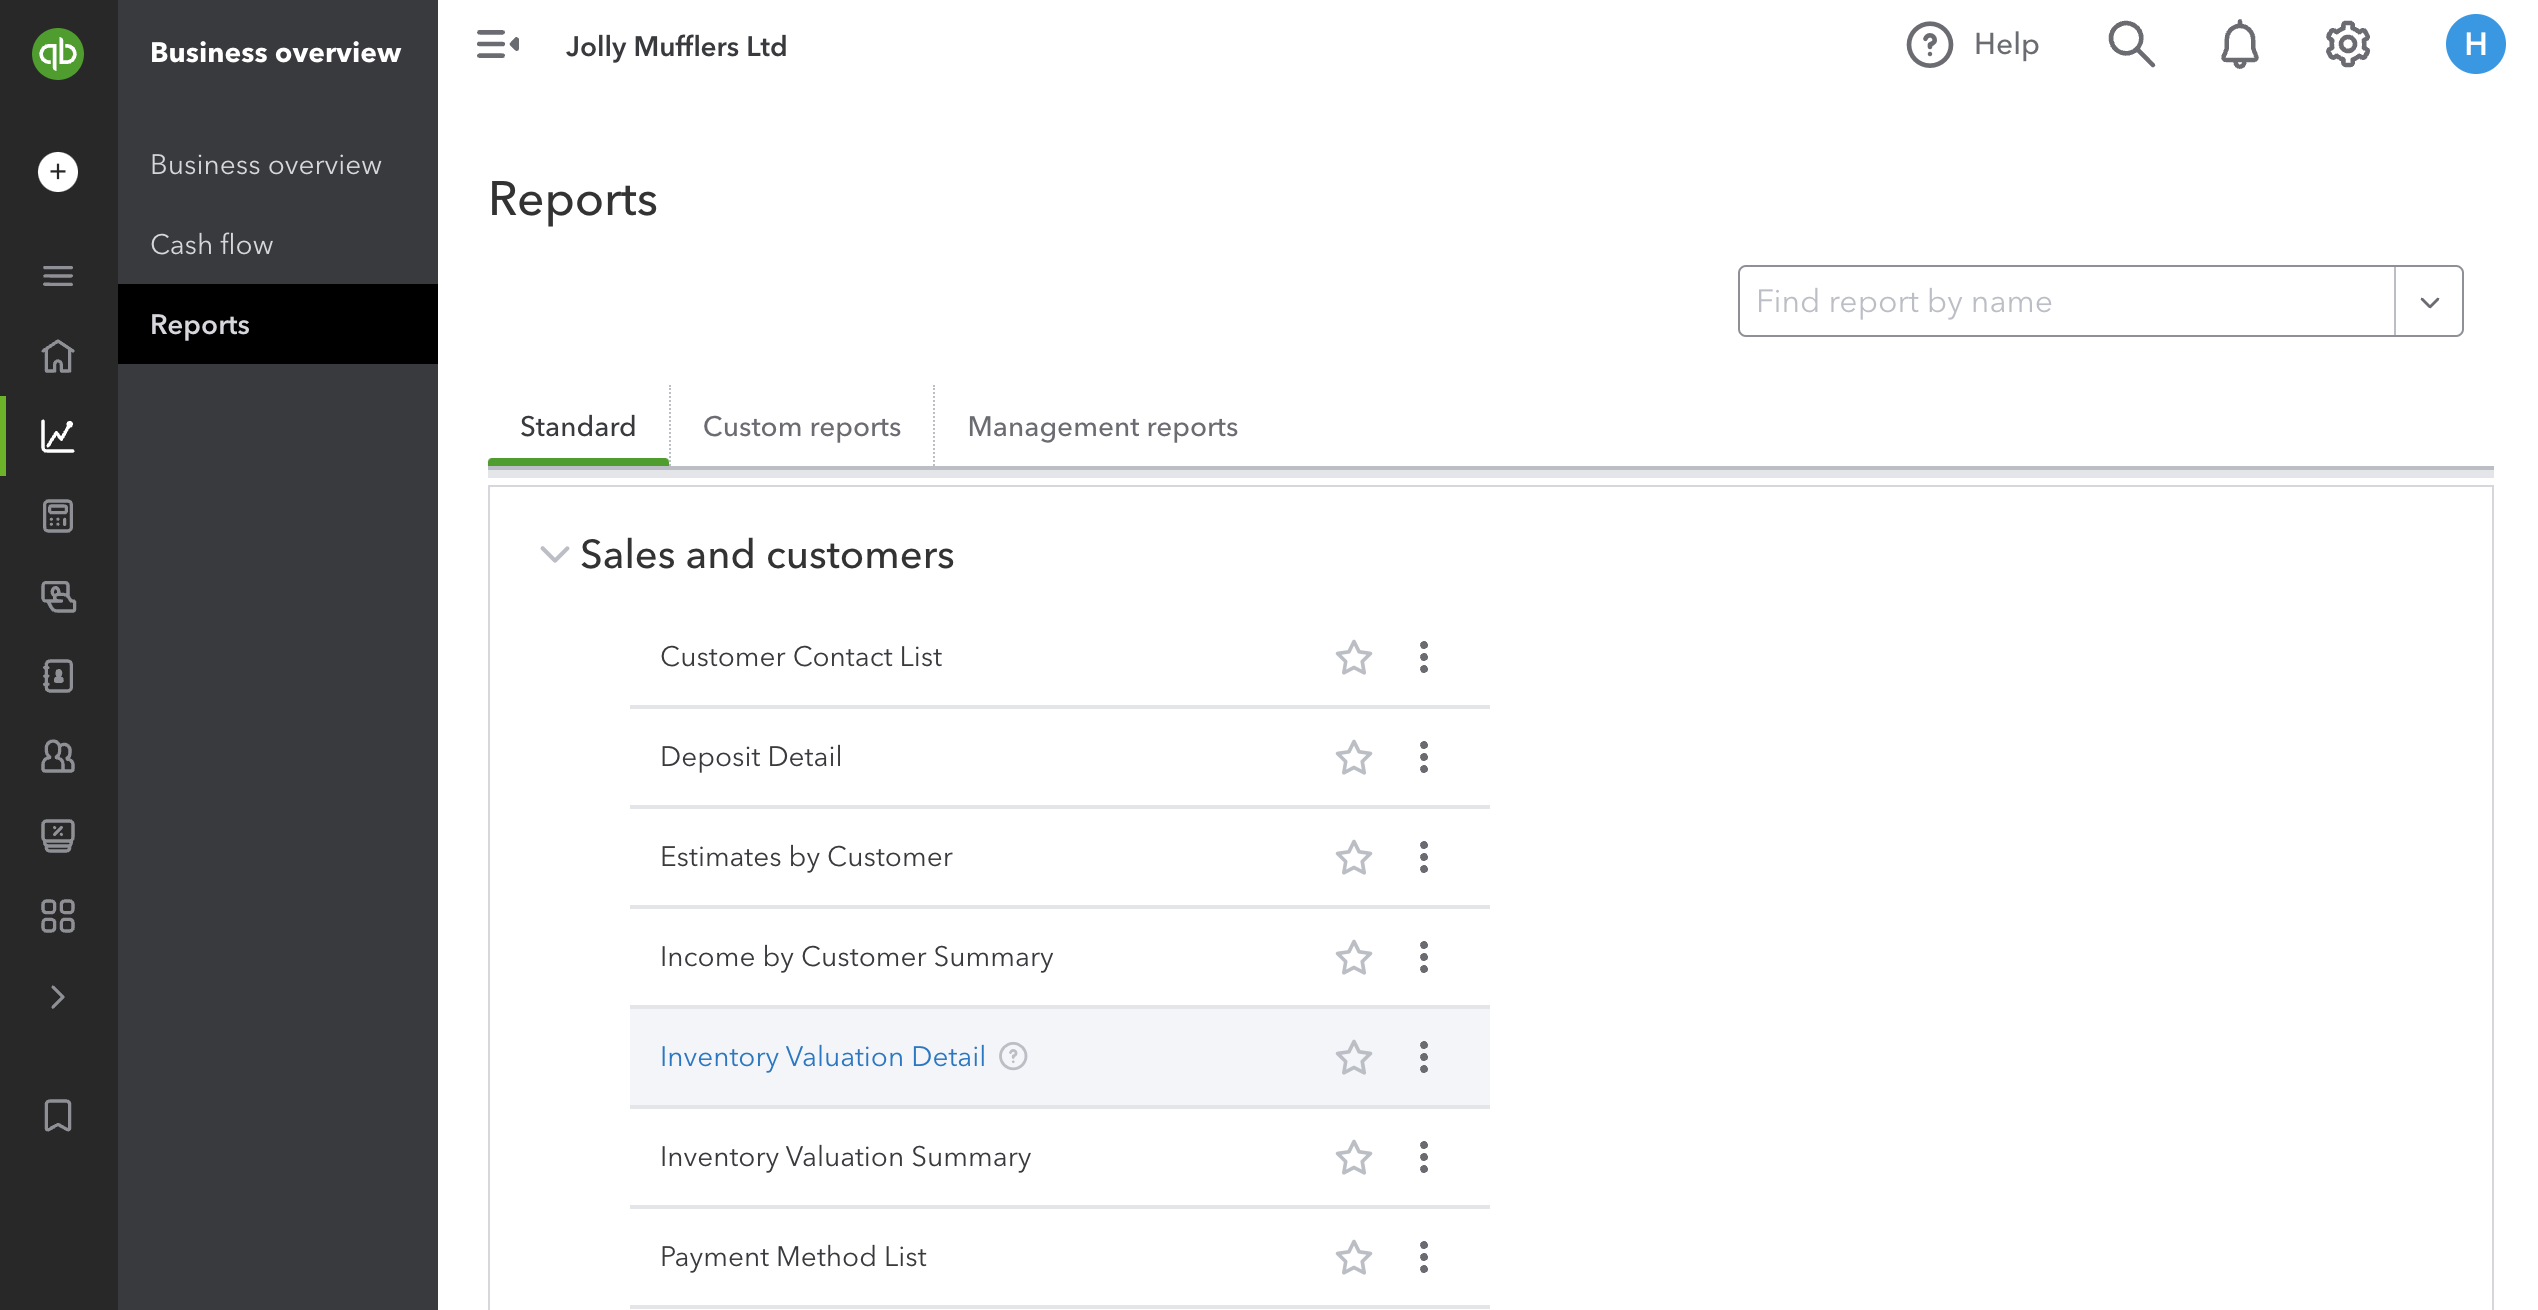Open the Quick Create plus menu
This screenshot has width=2538, height=1310.
click(x=57, y=171)
